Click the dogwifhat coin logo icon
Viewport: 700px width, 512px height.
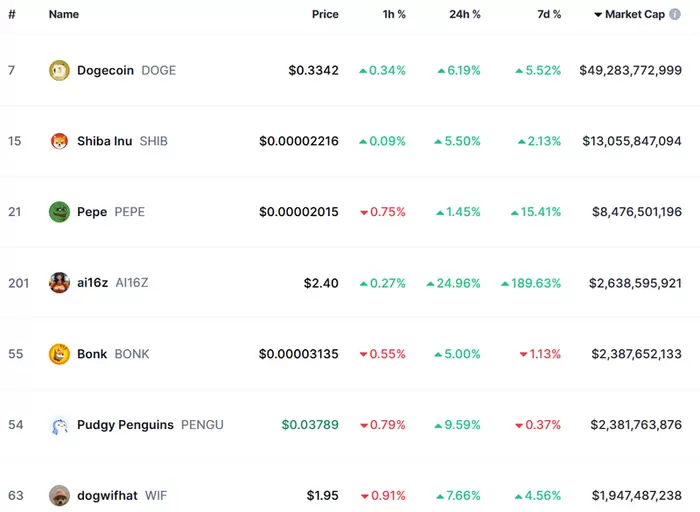60,495
